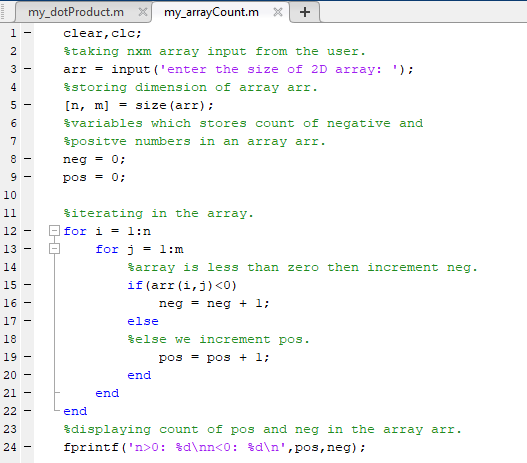Place cursor in 'clear,clc;' text
The image size is (527, 463).
[103, 33]
